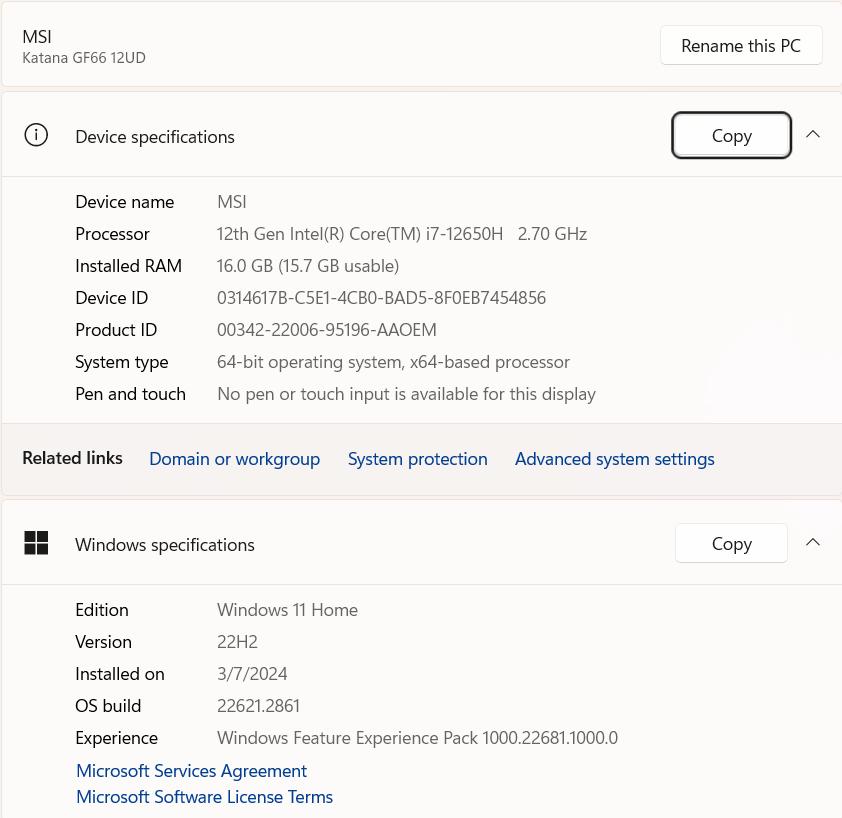The image size is (842, 818).
Task: Click the Rename this PC button
Action: point(741,46)
